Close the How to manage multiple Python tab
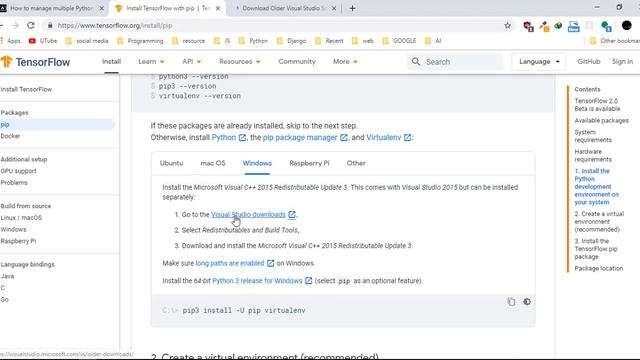 102,8
